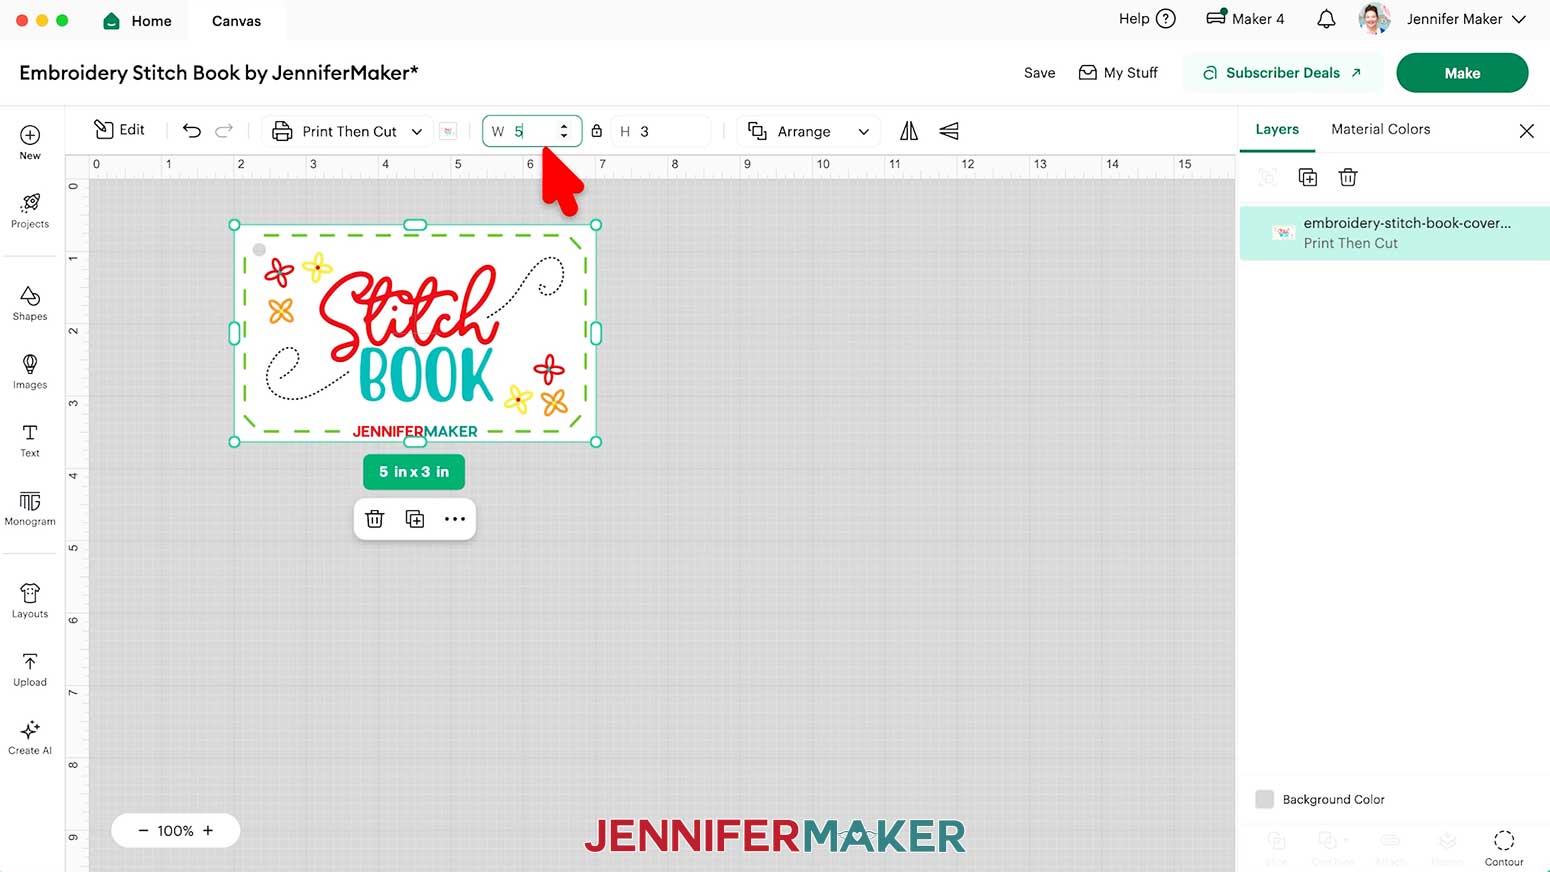Select the Layers tab
The image size is (1550, 872).
click(1277, 129)
